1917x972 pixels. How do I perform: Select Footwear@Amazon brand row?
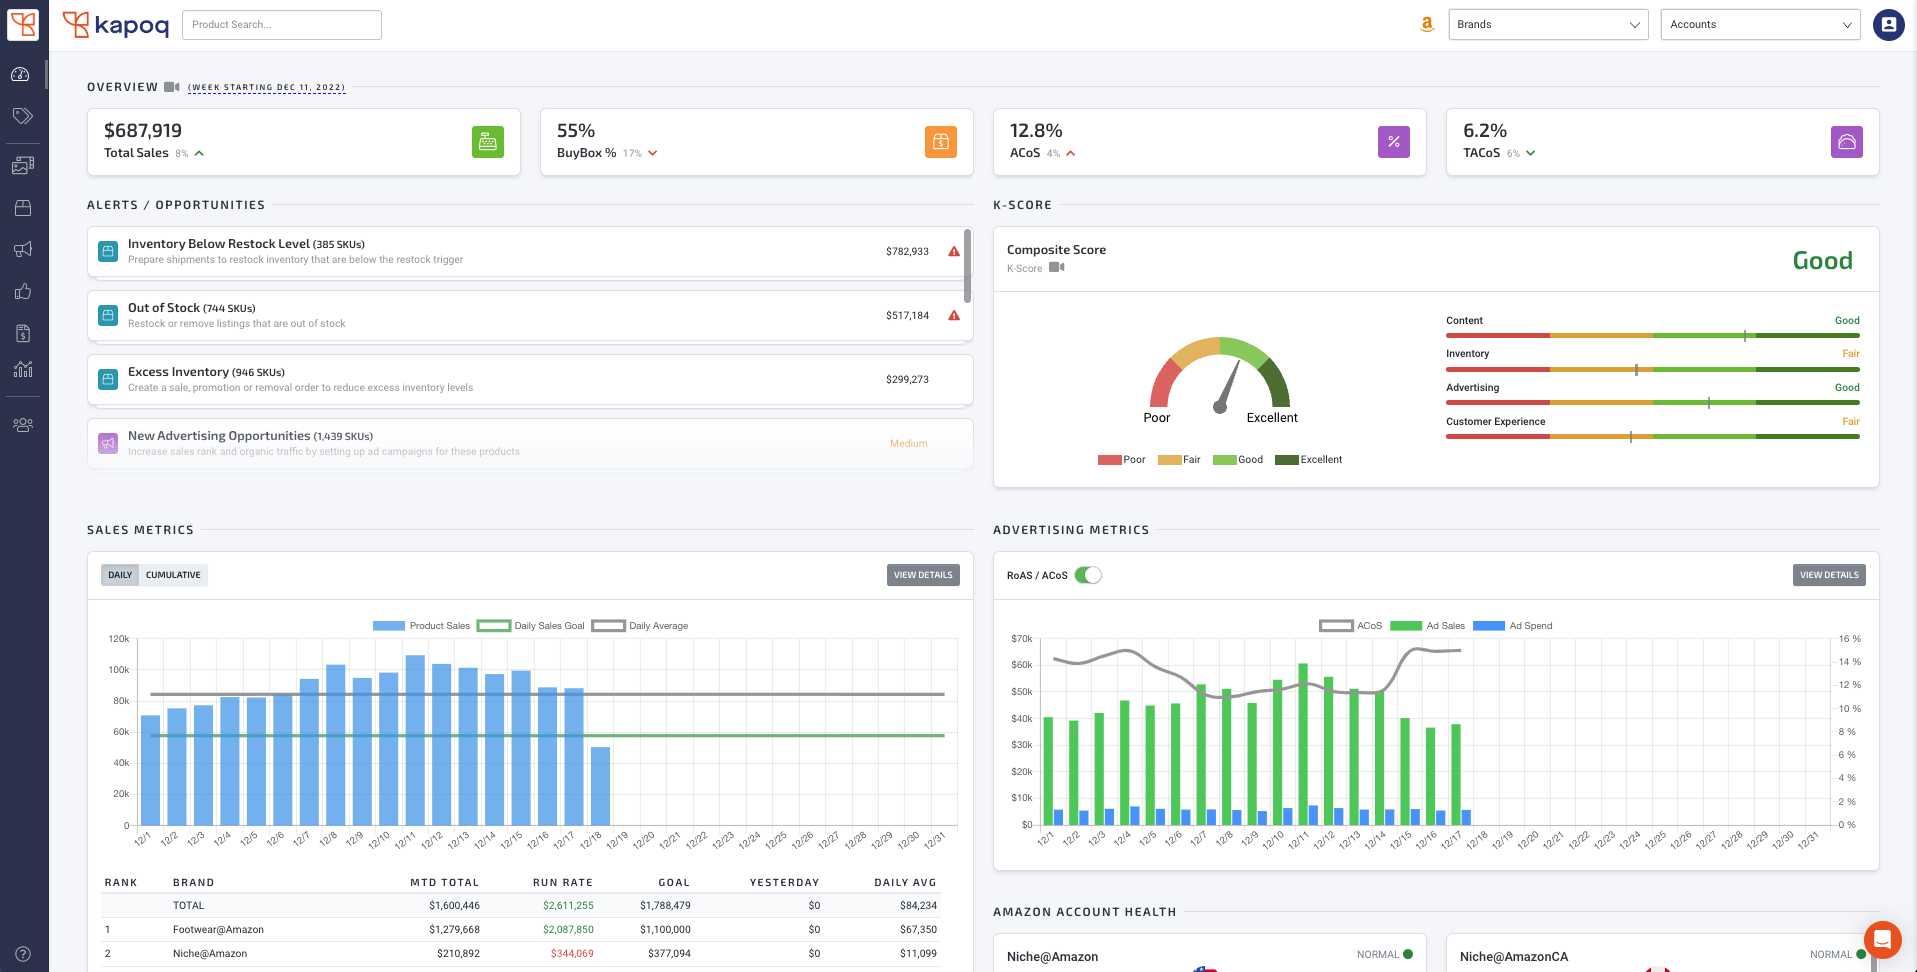522,930
